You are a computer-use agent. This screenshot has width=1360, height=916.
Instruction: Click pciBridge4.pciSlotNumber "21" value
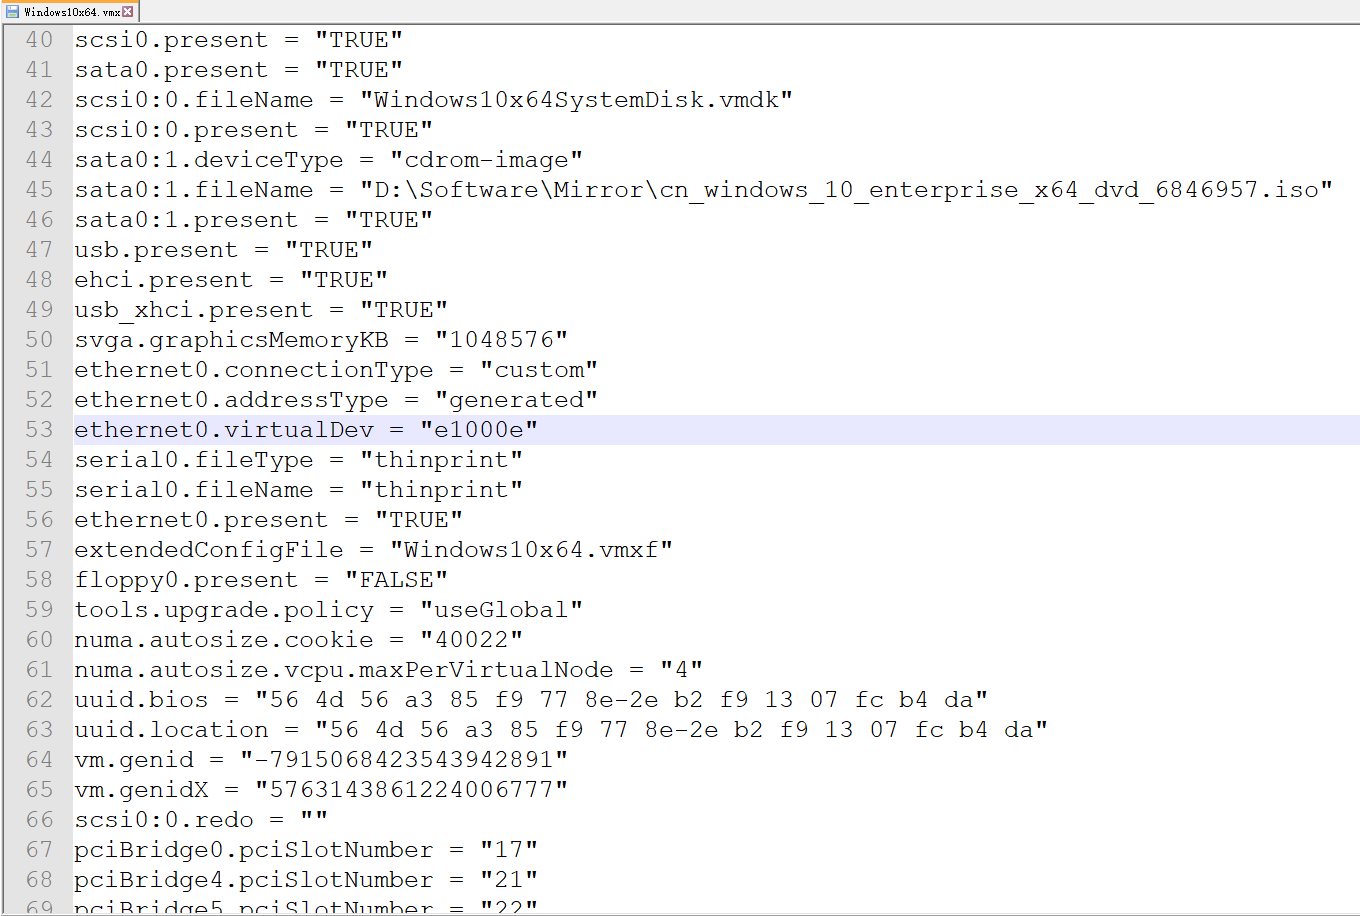[509, 880]
